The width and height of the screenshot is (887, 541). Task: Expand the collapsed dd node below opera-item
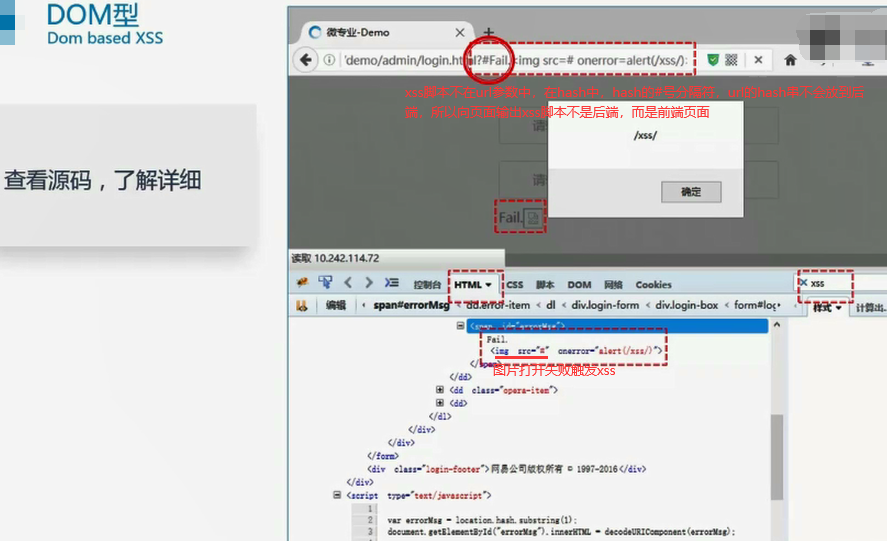[x=440, y=403]
